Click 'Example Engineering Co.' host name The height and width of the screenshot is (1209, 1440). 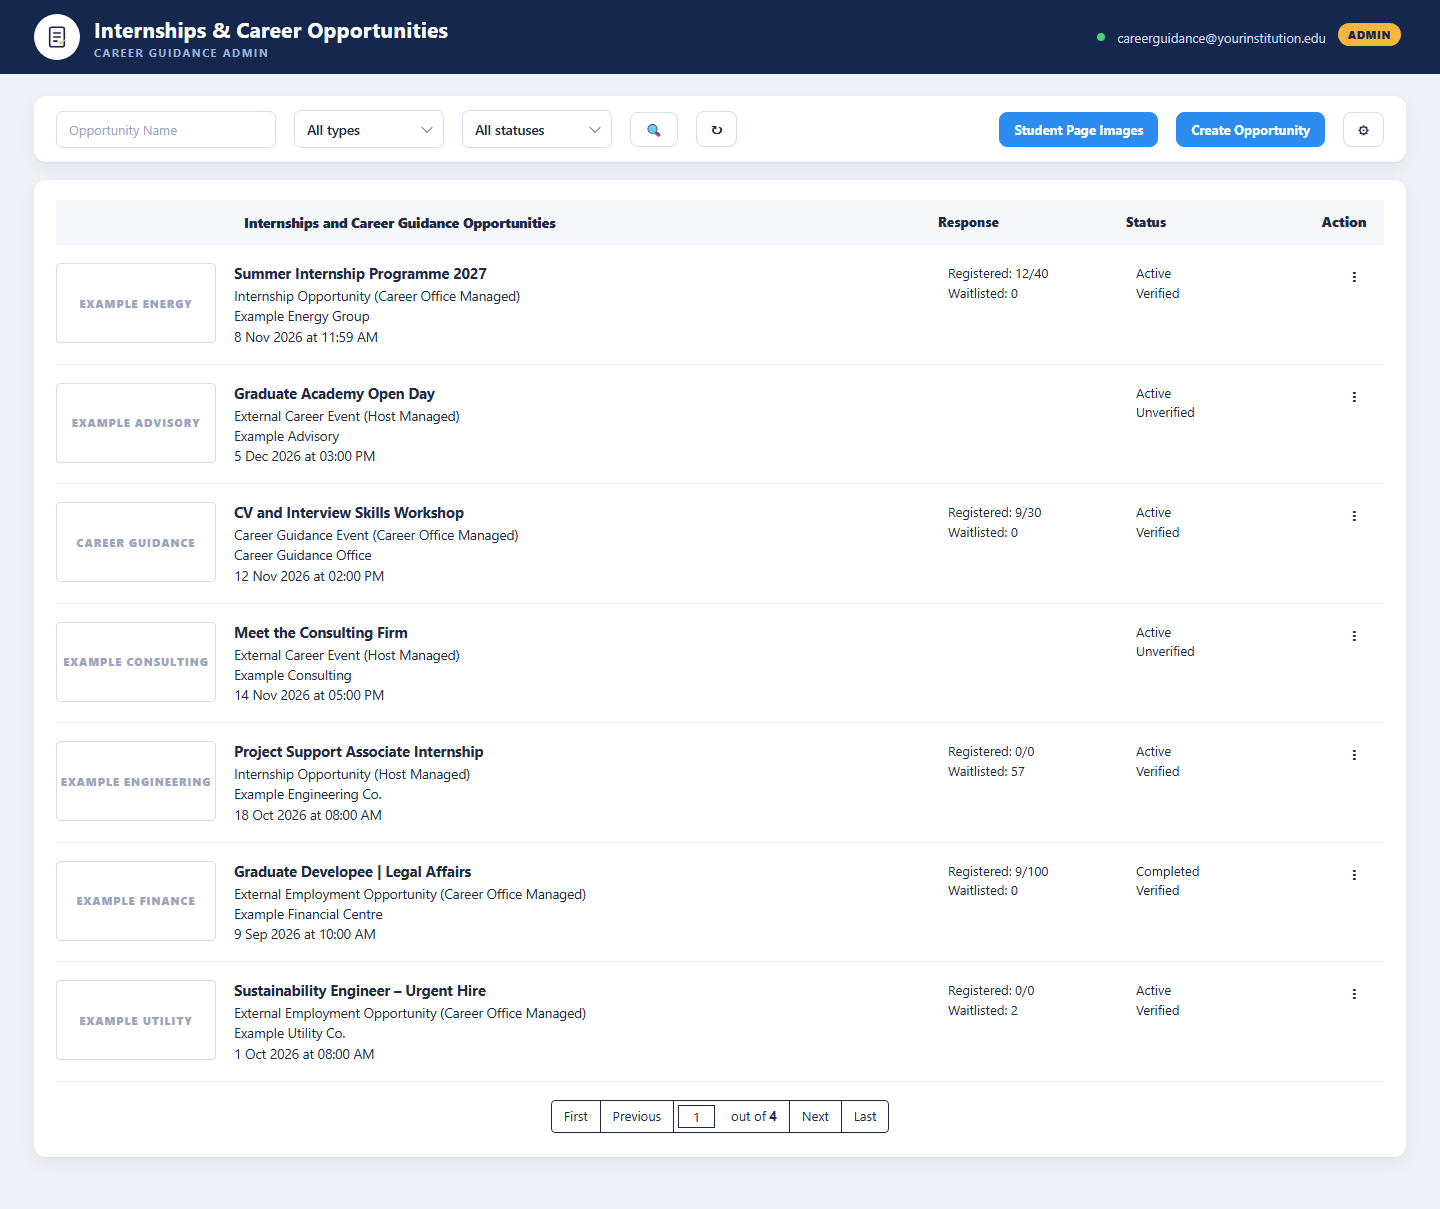(x=308, y=795)
